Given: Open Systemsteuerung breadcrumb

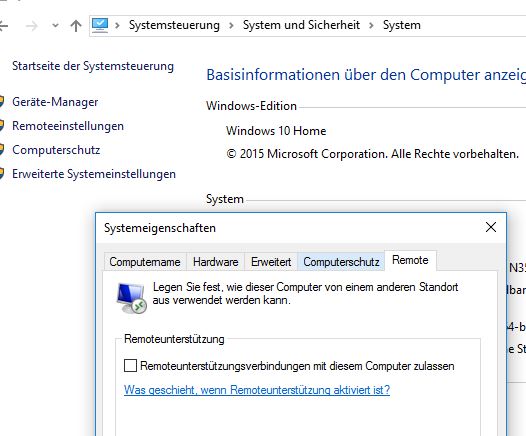Looking at the screenshot, I should tap(174, 25).
